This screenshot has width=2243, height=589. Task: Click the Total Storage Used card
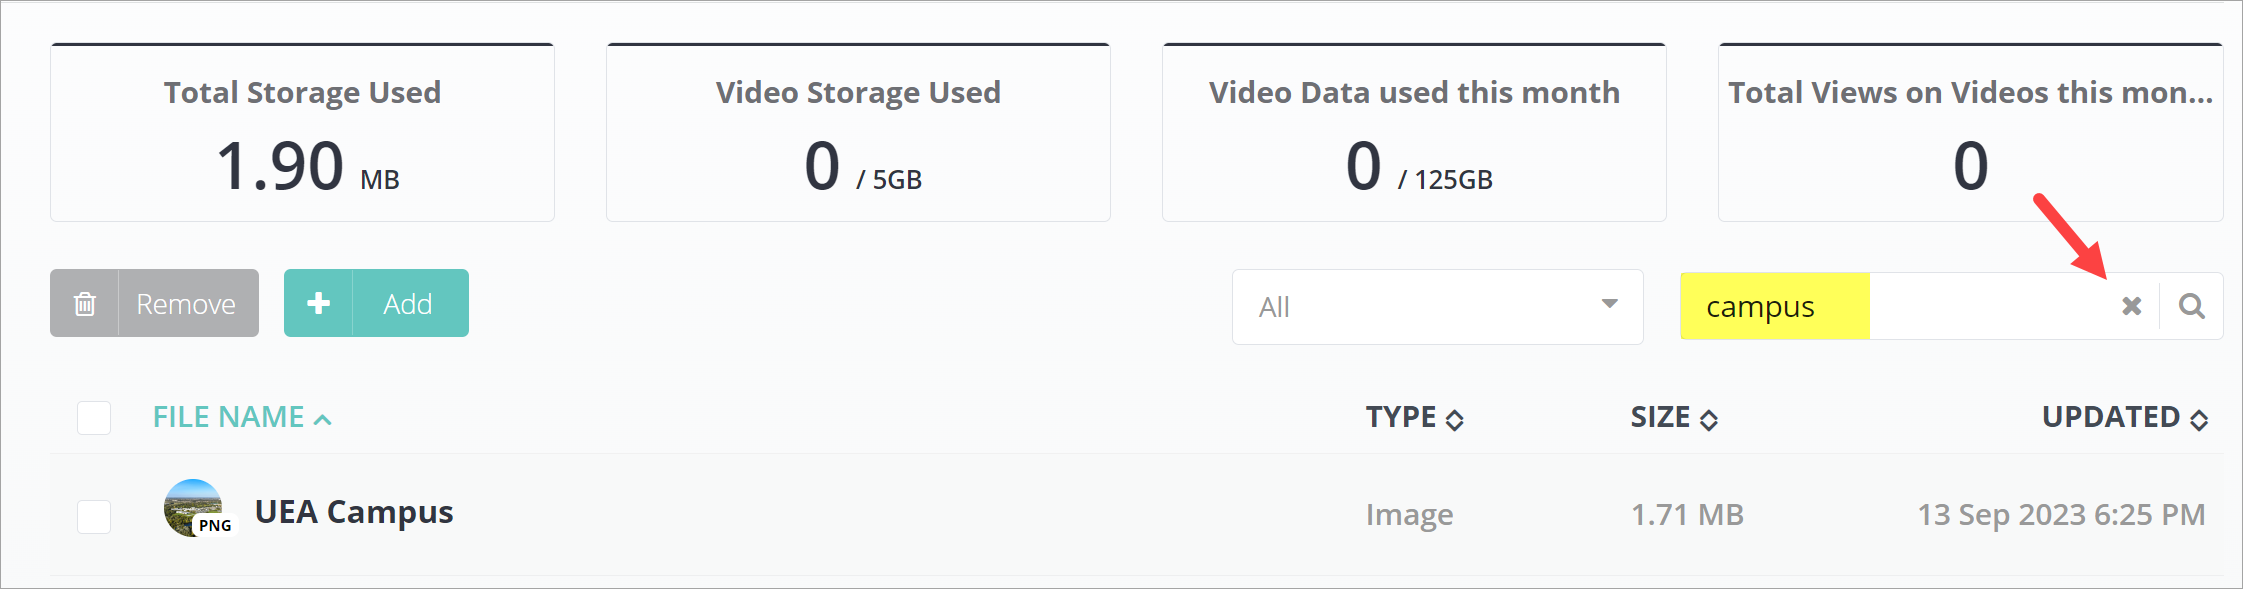tap(302, 133)
